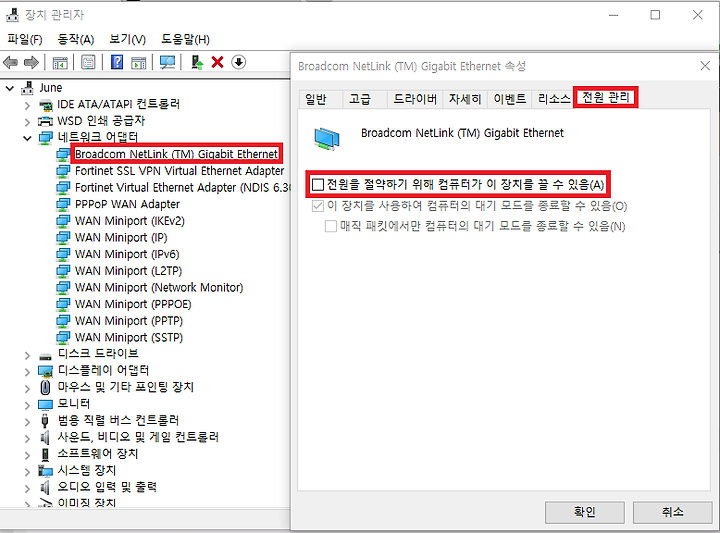Switch to the 일반 tab
Image resolution: width=720 pixels, height=533 pixels.
320,99
